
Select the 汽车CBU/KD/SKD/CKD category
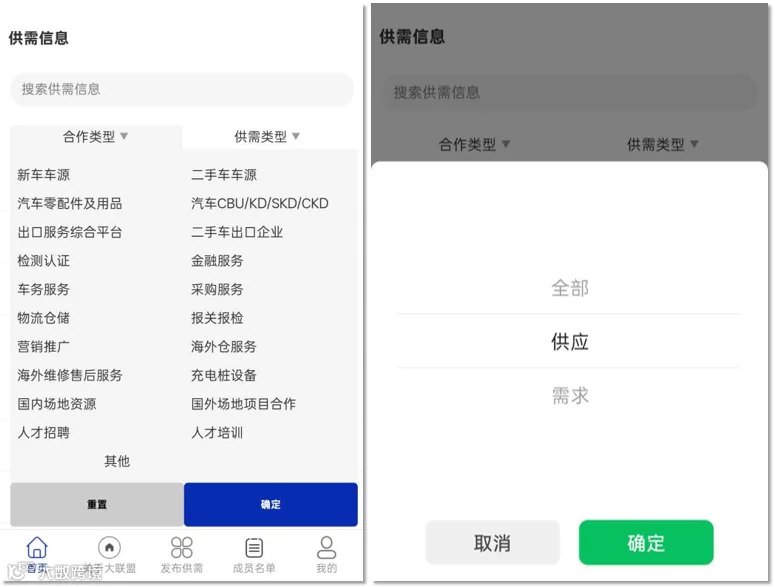(260, 204)
